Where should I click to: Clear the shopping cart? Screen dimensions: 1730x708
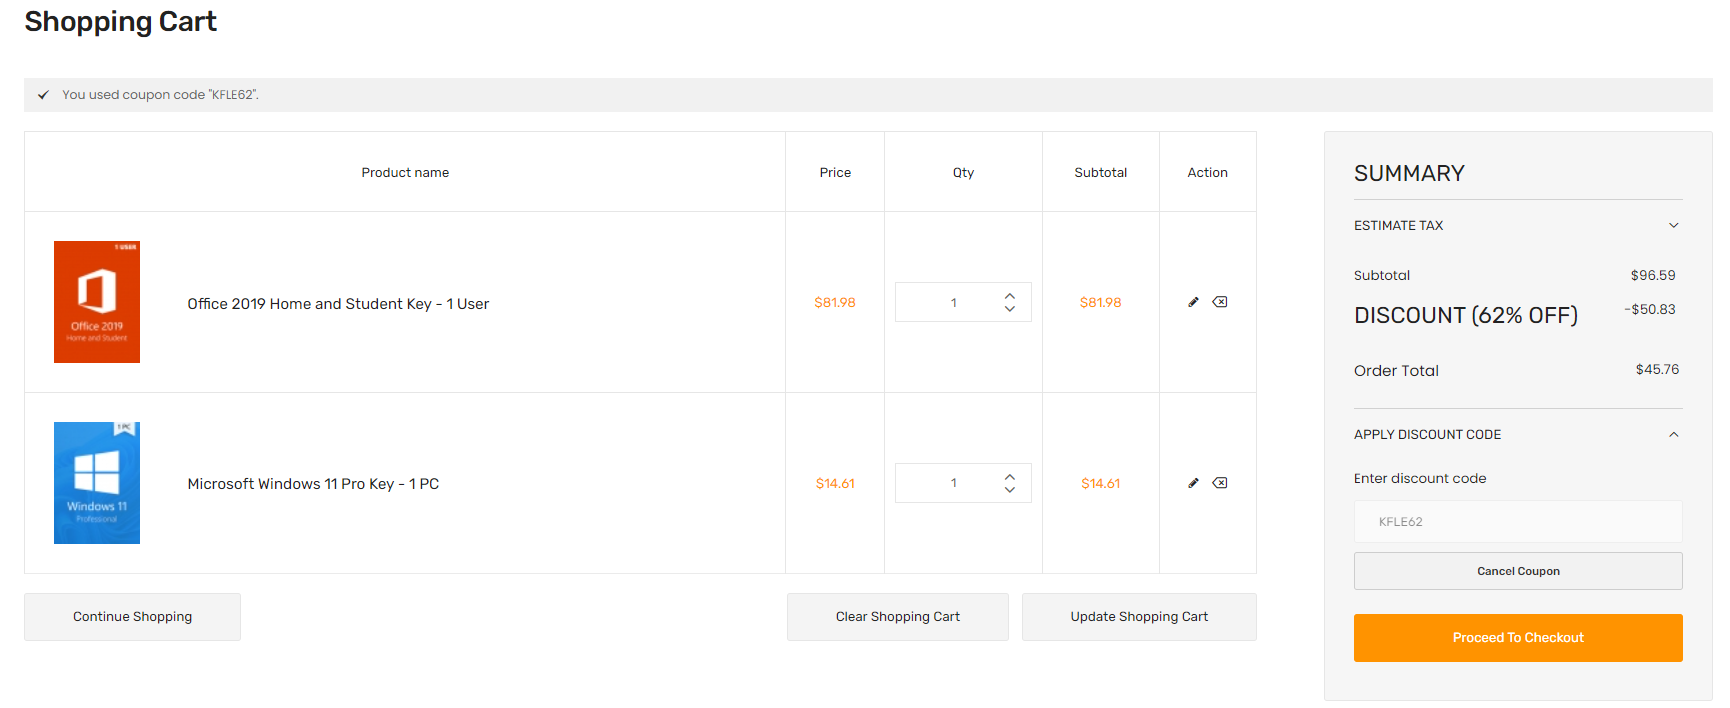(x=897, y=617)
